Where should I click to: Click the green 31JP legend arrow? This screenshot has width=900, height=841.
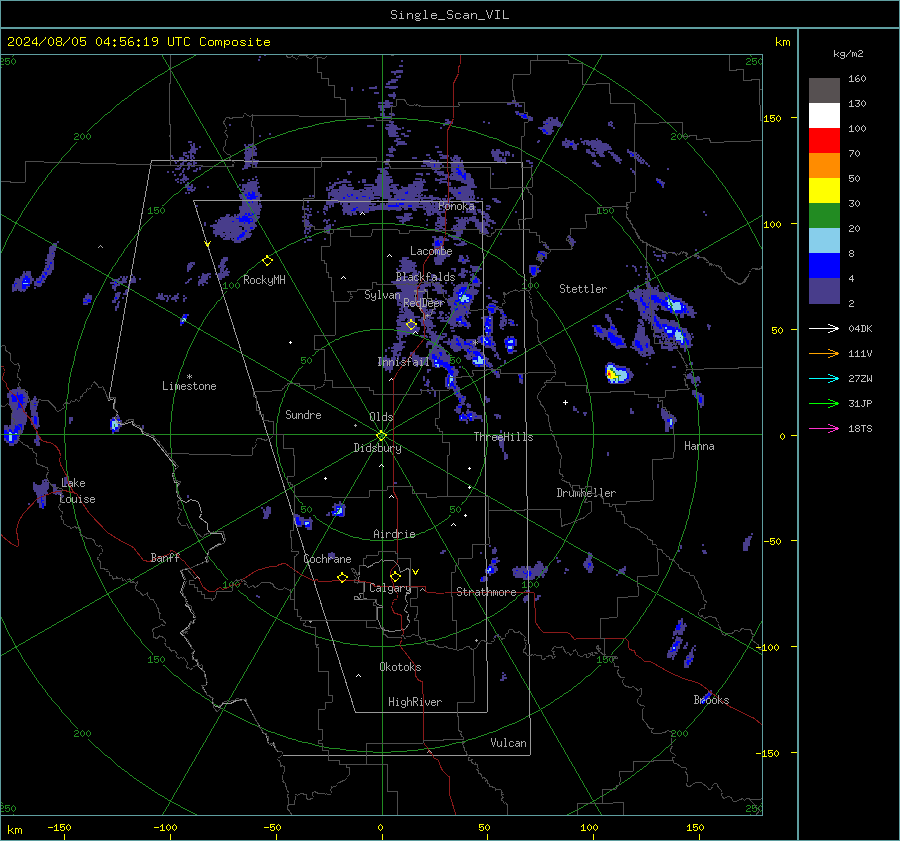tap(824, 404)
